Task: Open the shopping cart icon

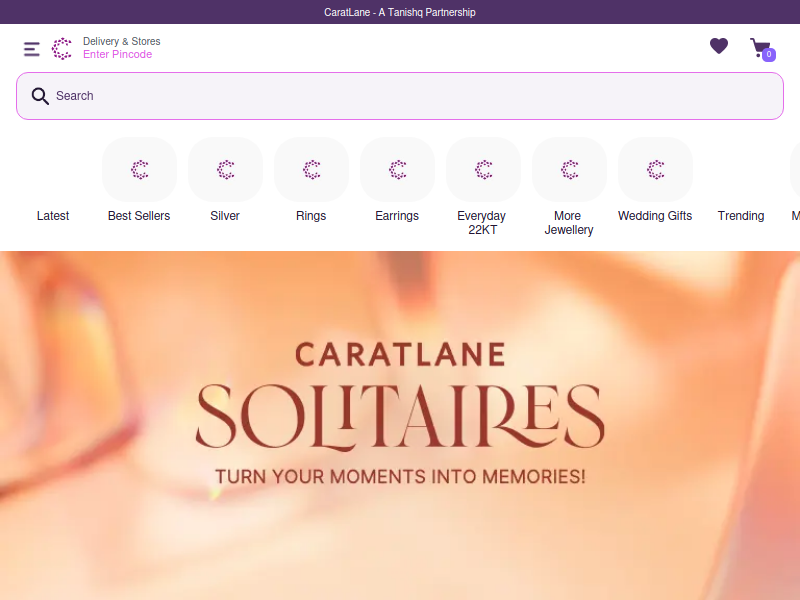Action: [760, 47]
